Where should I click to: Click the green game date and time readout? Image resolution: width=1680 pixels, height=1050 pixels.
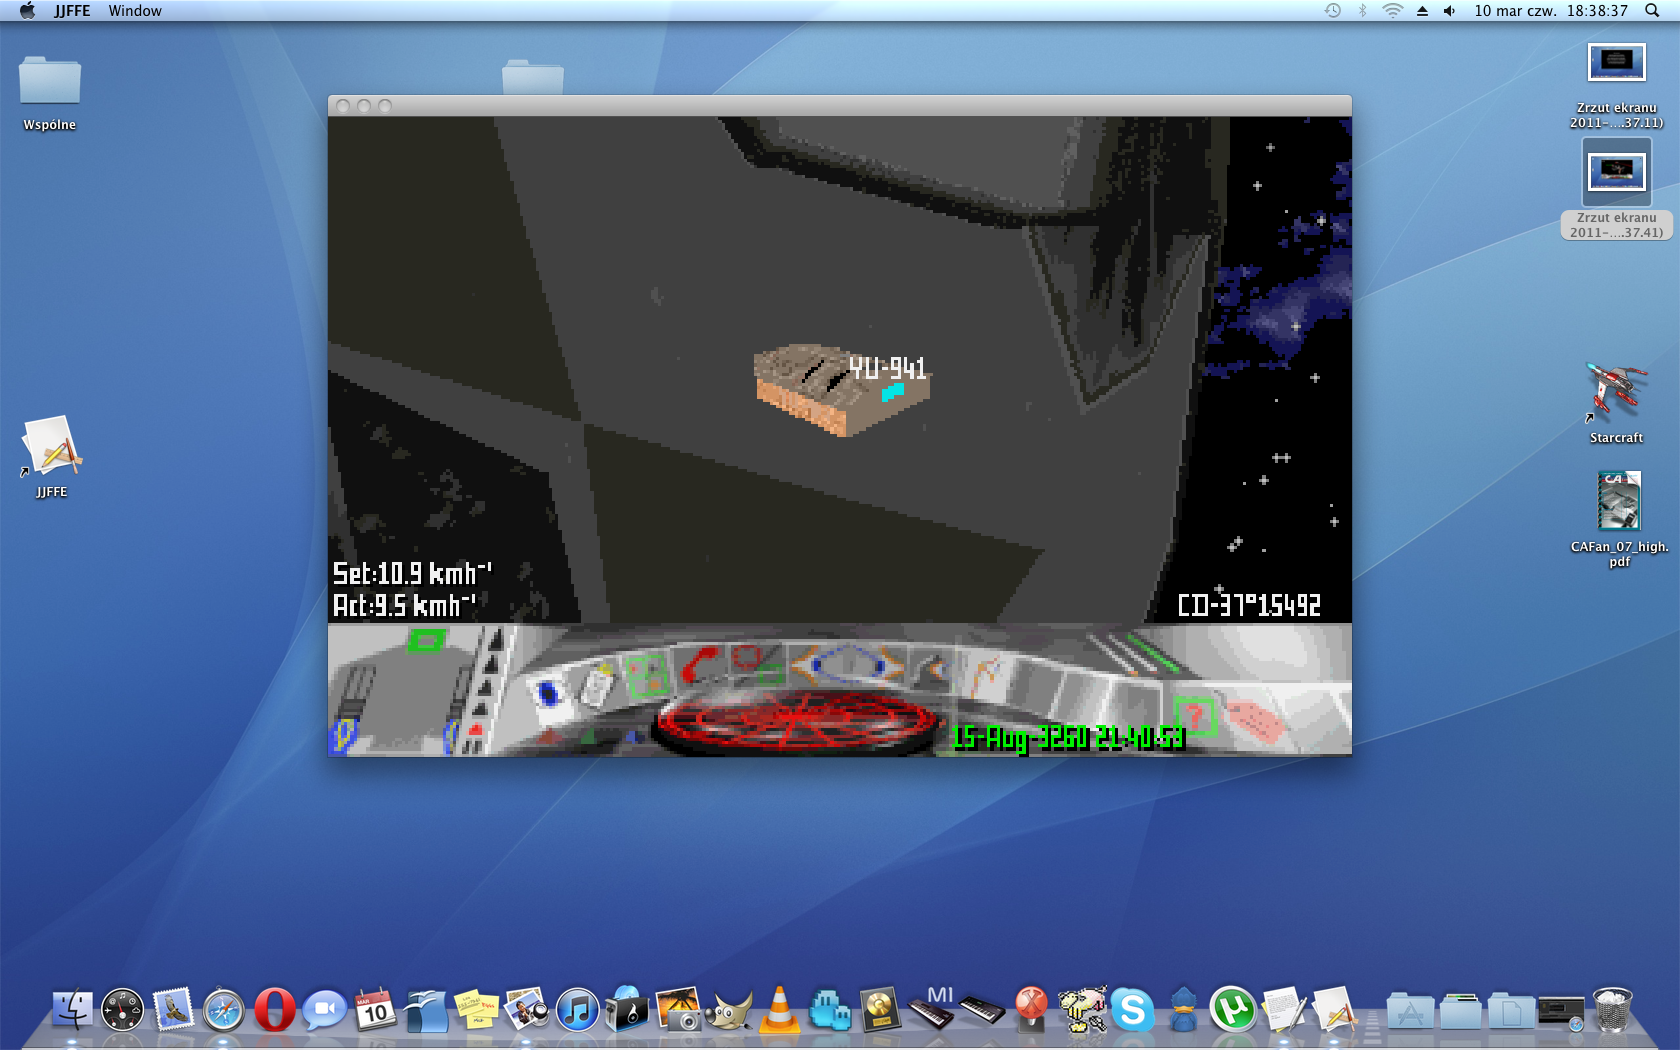pyautogui.click(x=1066, y=738)
